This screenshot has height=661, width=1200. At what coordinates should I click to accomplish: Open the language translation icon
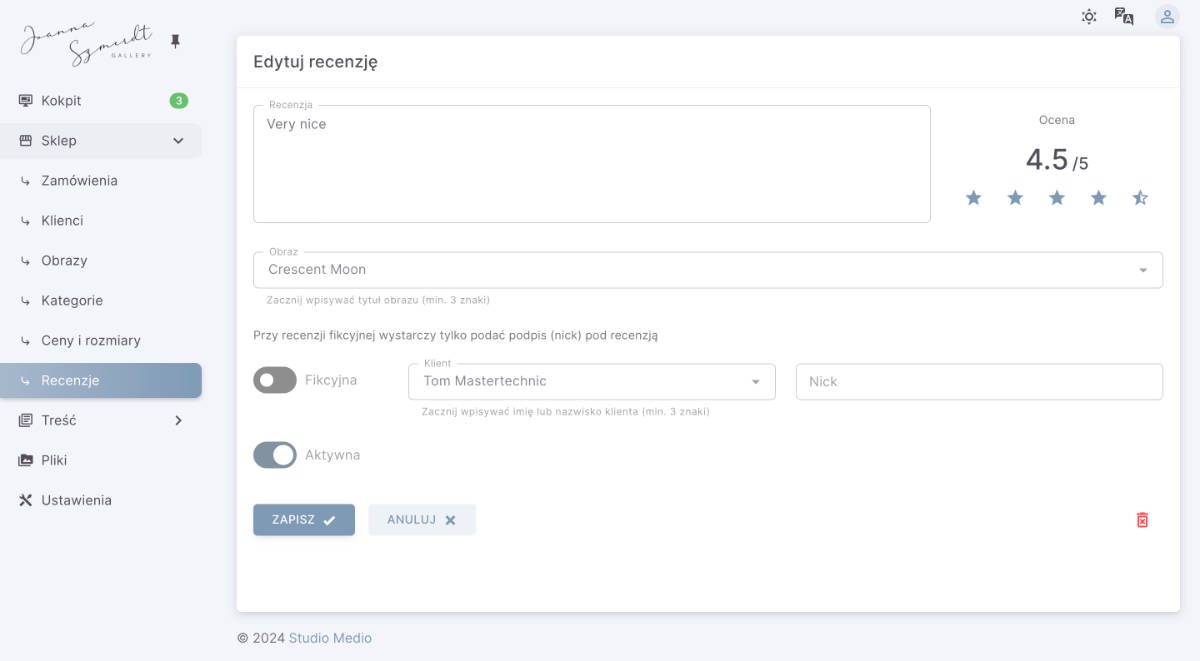[1124, 16]
